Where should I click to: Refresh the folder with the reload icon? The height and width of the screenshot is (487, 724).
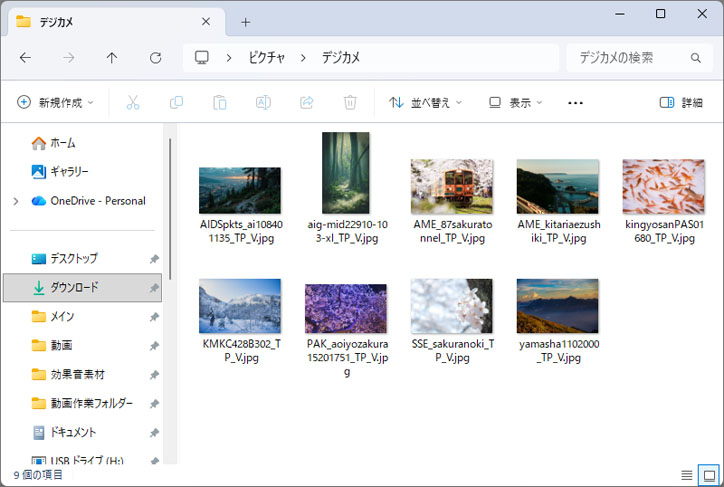click(155, 58)
